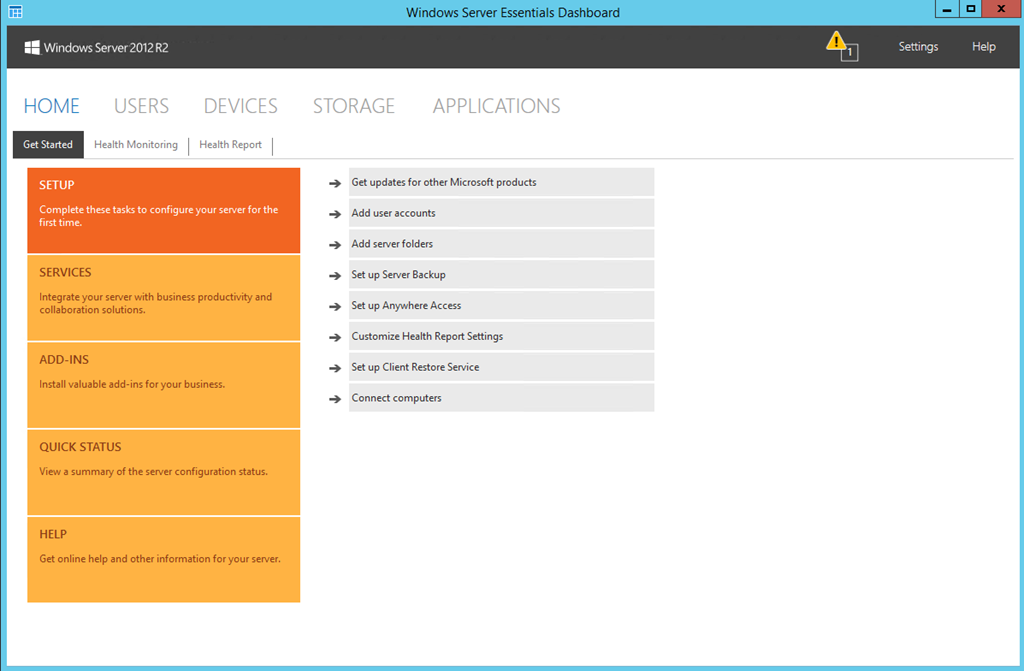Minimize the Dashboard window

947,9
